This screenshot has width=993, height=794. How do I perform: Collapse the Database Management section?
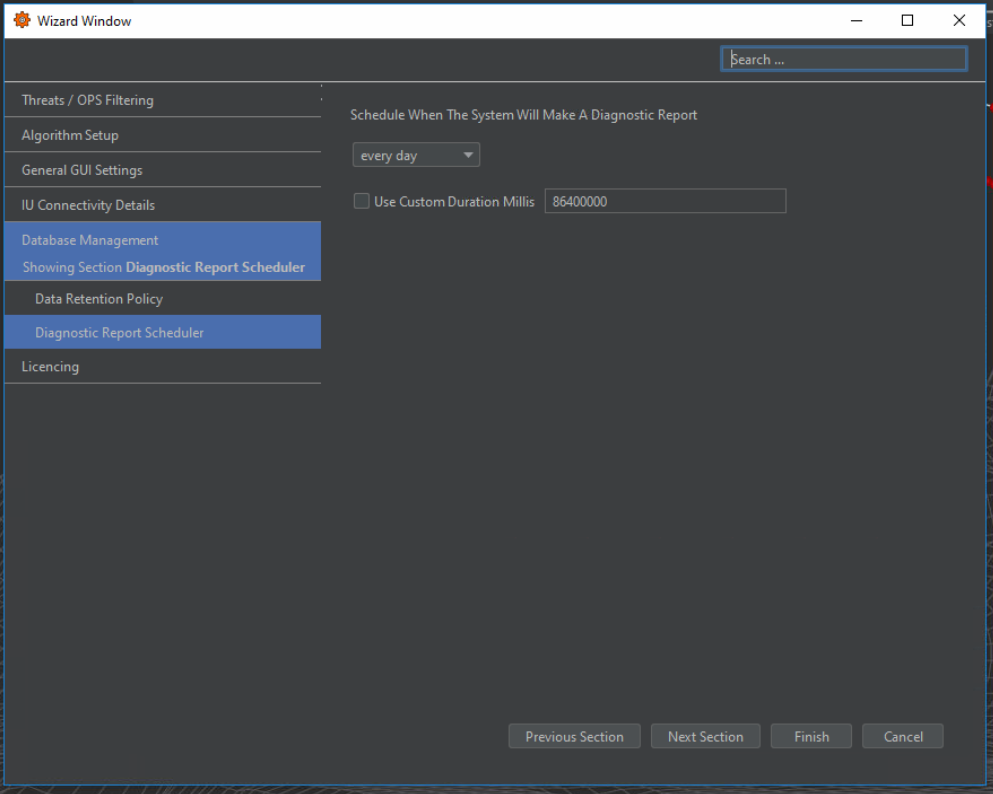click(x=162, y=241)
